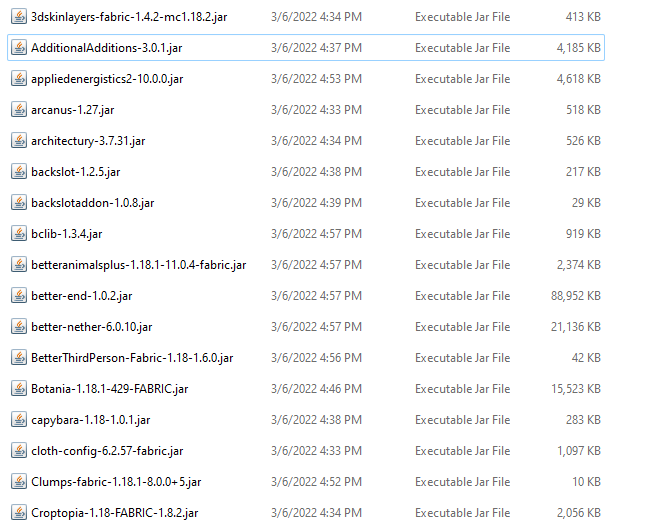
Task: Click the jar icon beside appliedenergistics2-10.0.0.jar
Action: click(x=19, y=79)
